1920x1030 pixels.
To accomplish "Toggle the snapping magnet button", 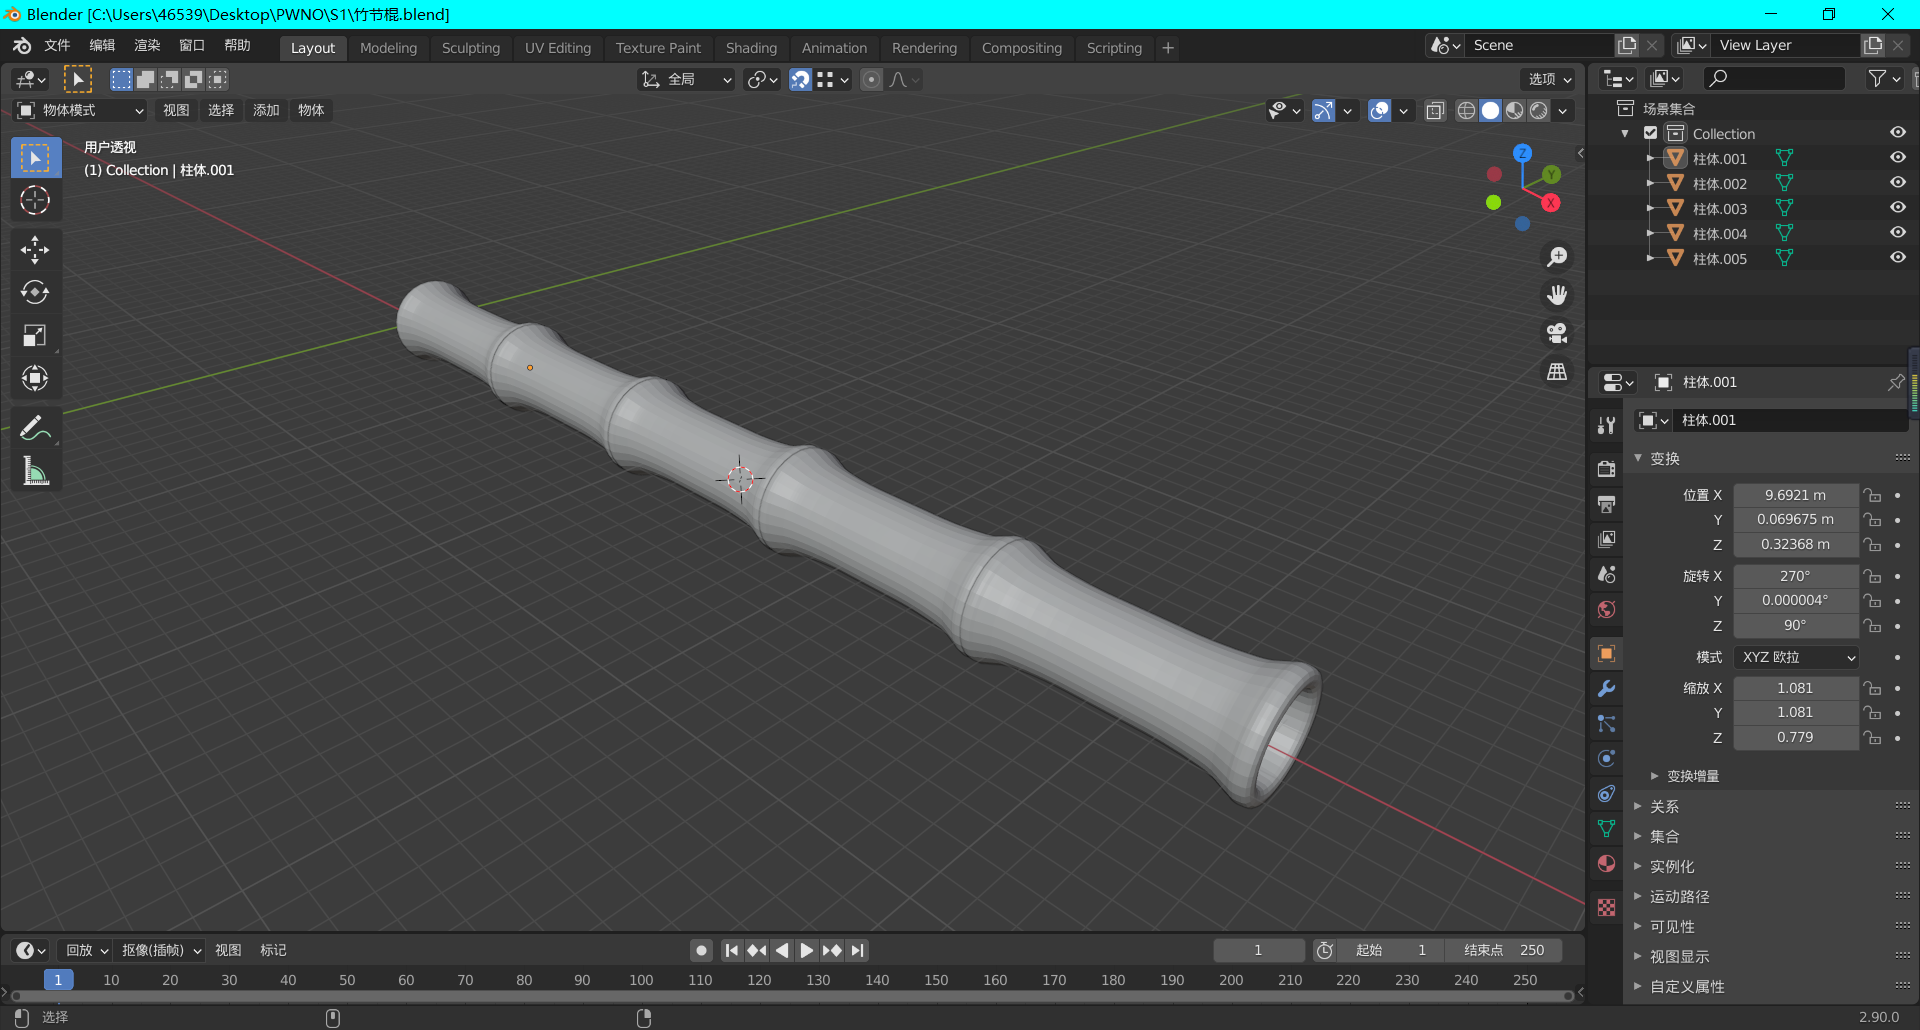I will [800, 80].
